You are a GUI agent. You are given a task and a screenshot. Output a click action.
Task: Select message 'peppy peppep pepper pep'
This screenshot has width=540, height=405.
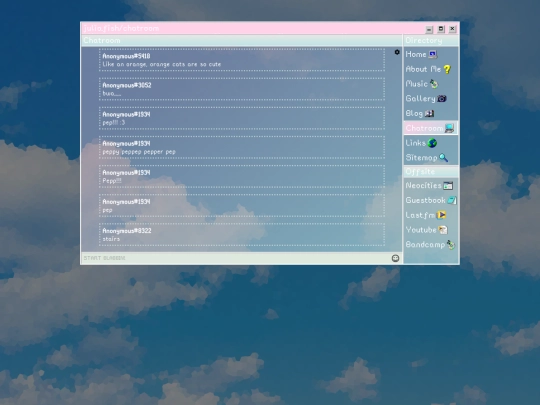[139, 152]
